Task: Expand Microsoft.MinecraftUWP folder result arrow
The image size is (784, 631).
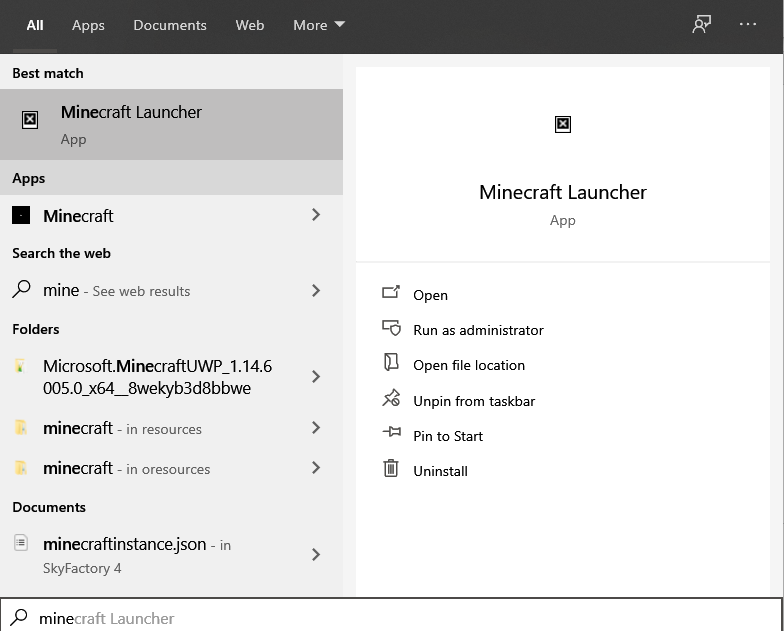Action: (x=316, y=376)
